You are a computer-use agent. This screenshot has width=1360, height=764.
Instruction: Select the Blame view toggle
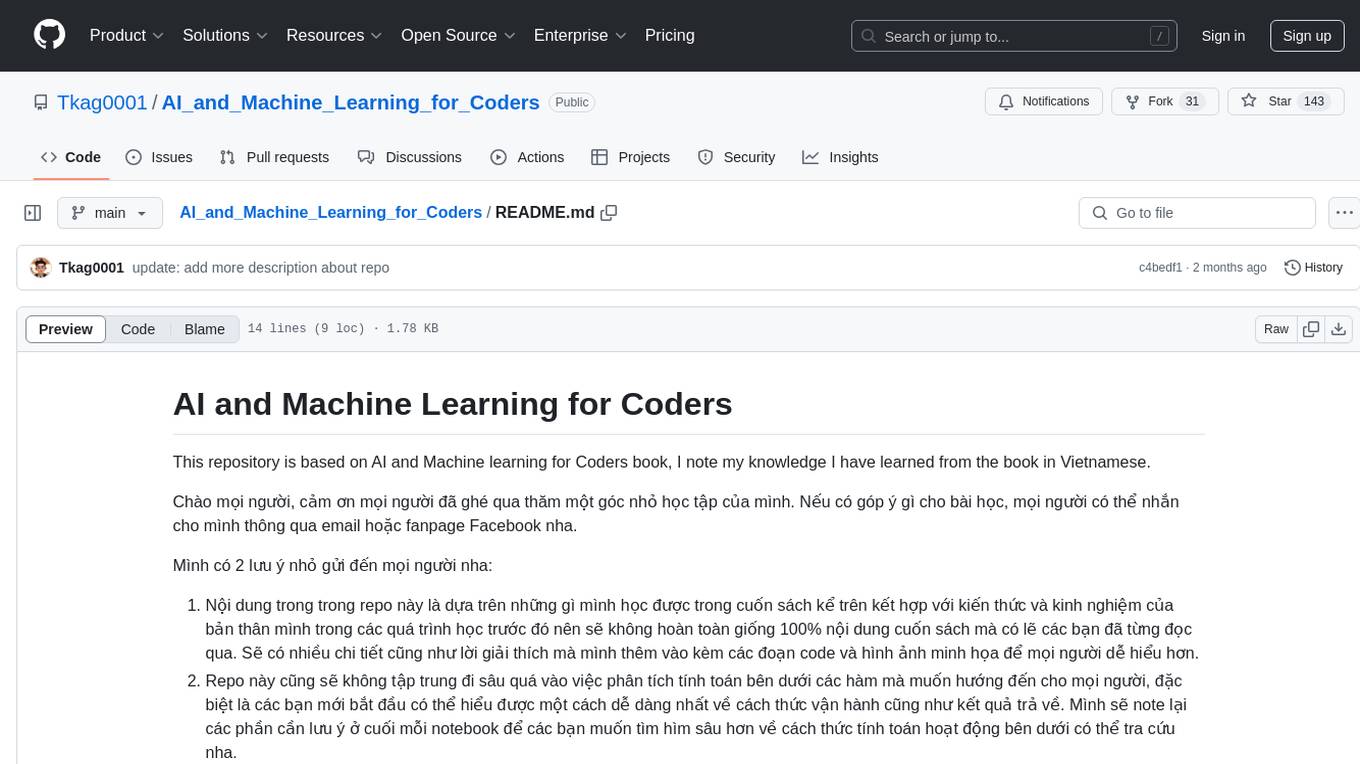click(205, 329)
